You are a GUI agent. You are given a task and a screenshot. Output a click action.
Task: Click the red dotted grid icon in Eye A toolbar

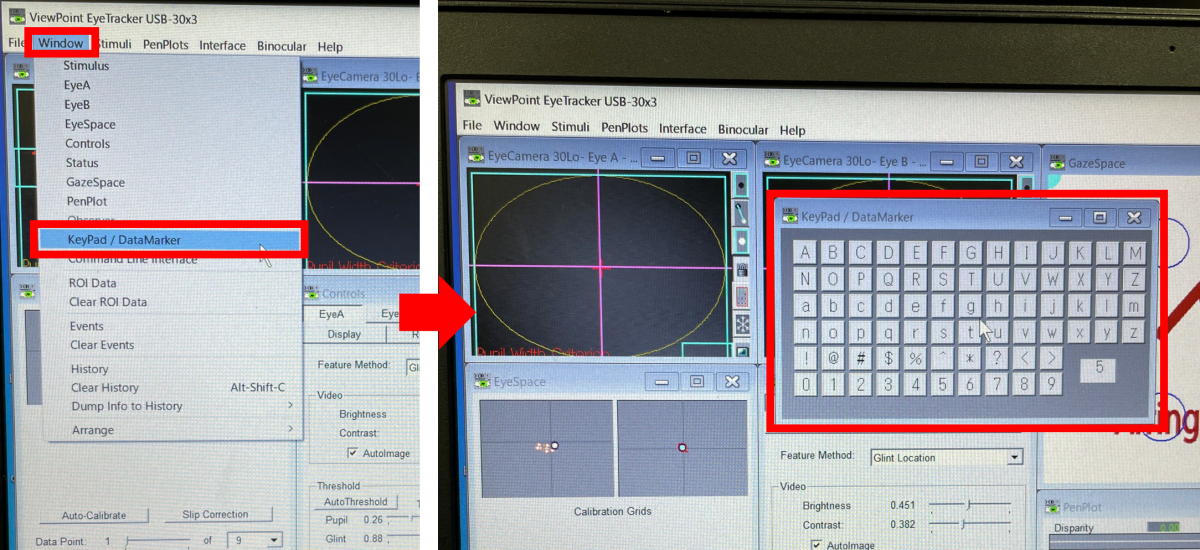741,297
